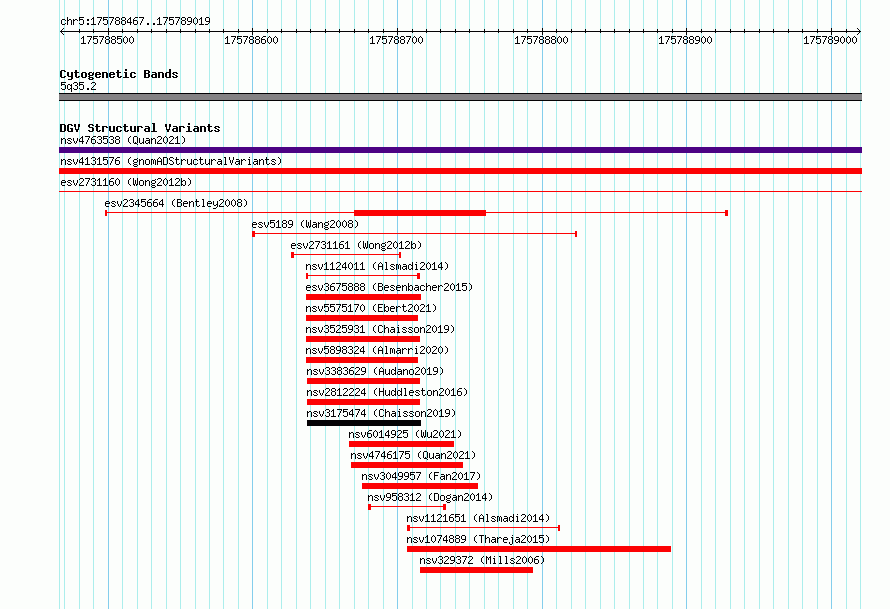This screenshot has width=890, height=609.
Task: Click nsv2812224 (Huddleston2016) label
Action: (387, 392)
